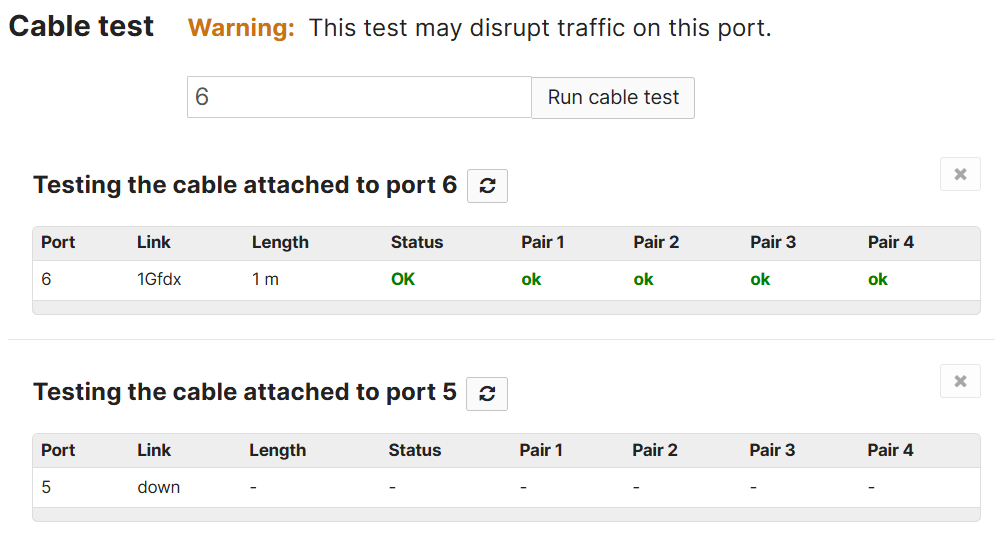
Task: Click the Status column header in port 6 table
Action: [417, 242]
